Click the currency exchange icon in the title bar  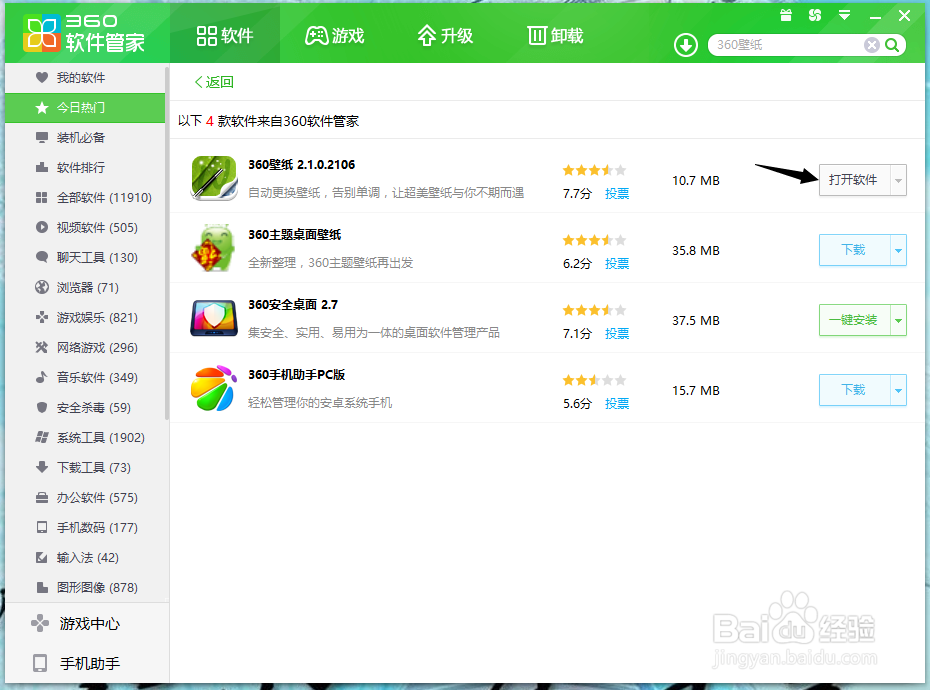(813, 14)
